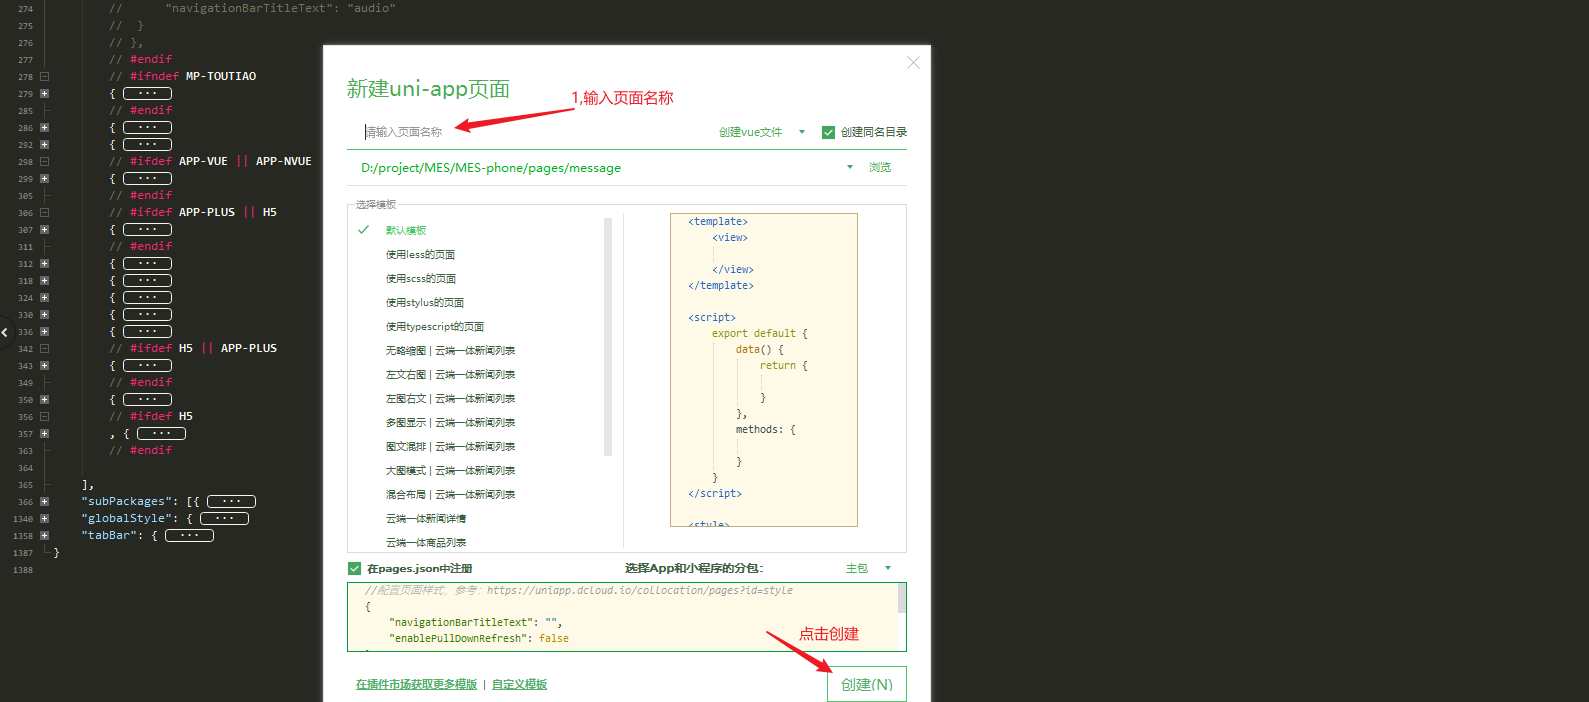Click the ellipsis box after "subPackages"

231,501
